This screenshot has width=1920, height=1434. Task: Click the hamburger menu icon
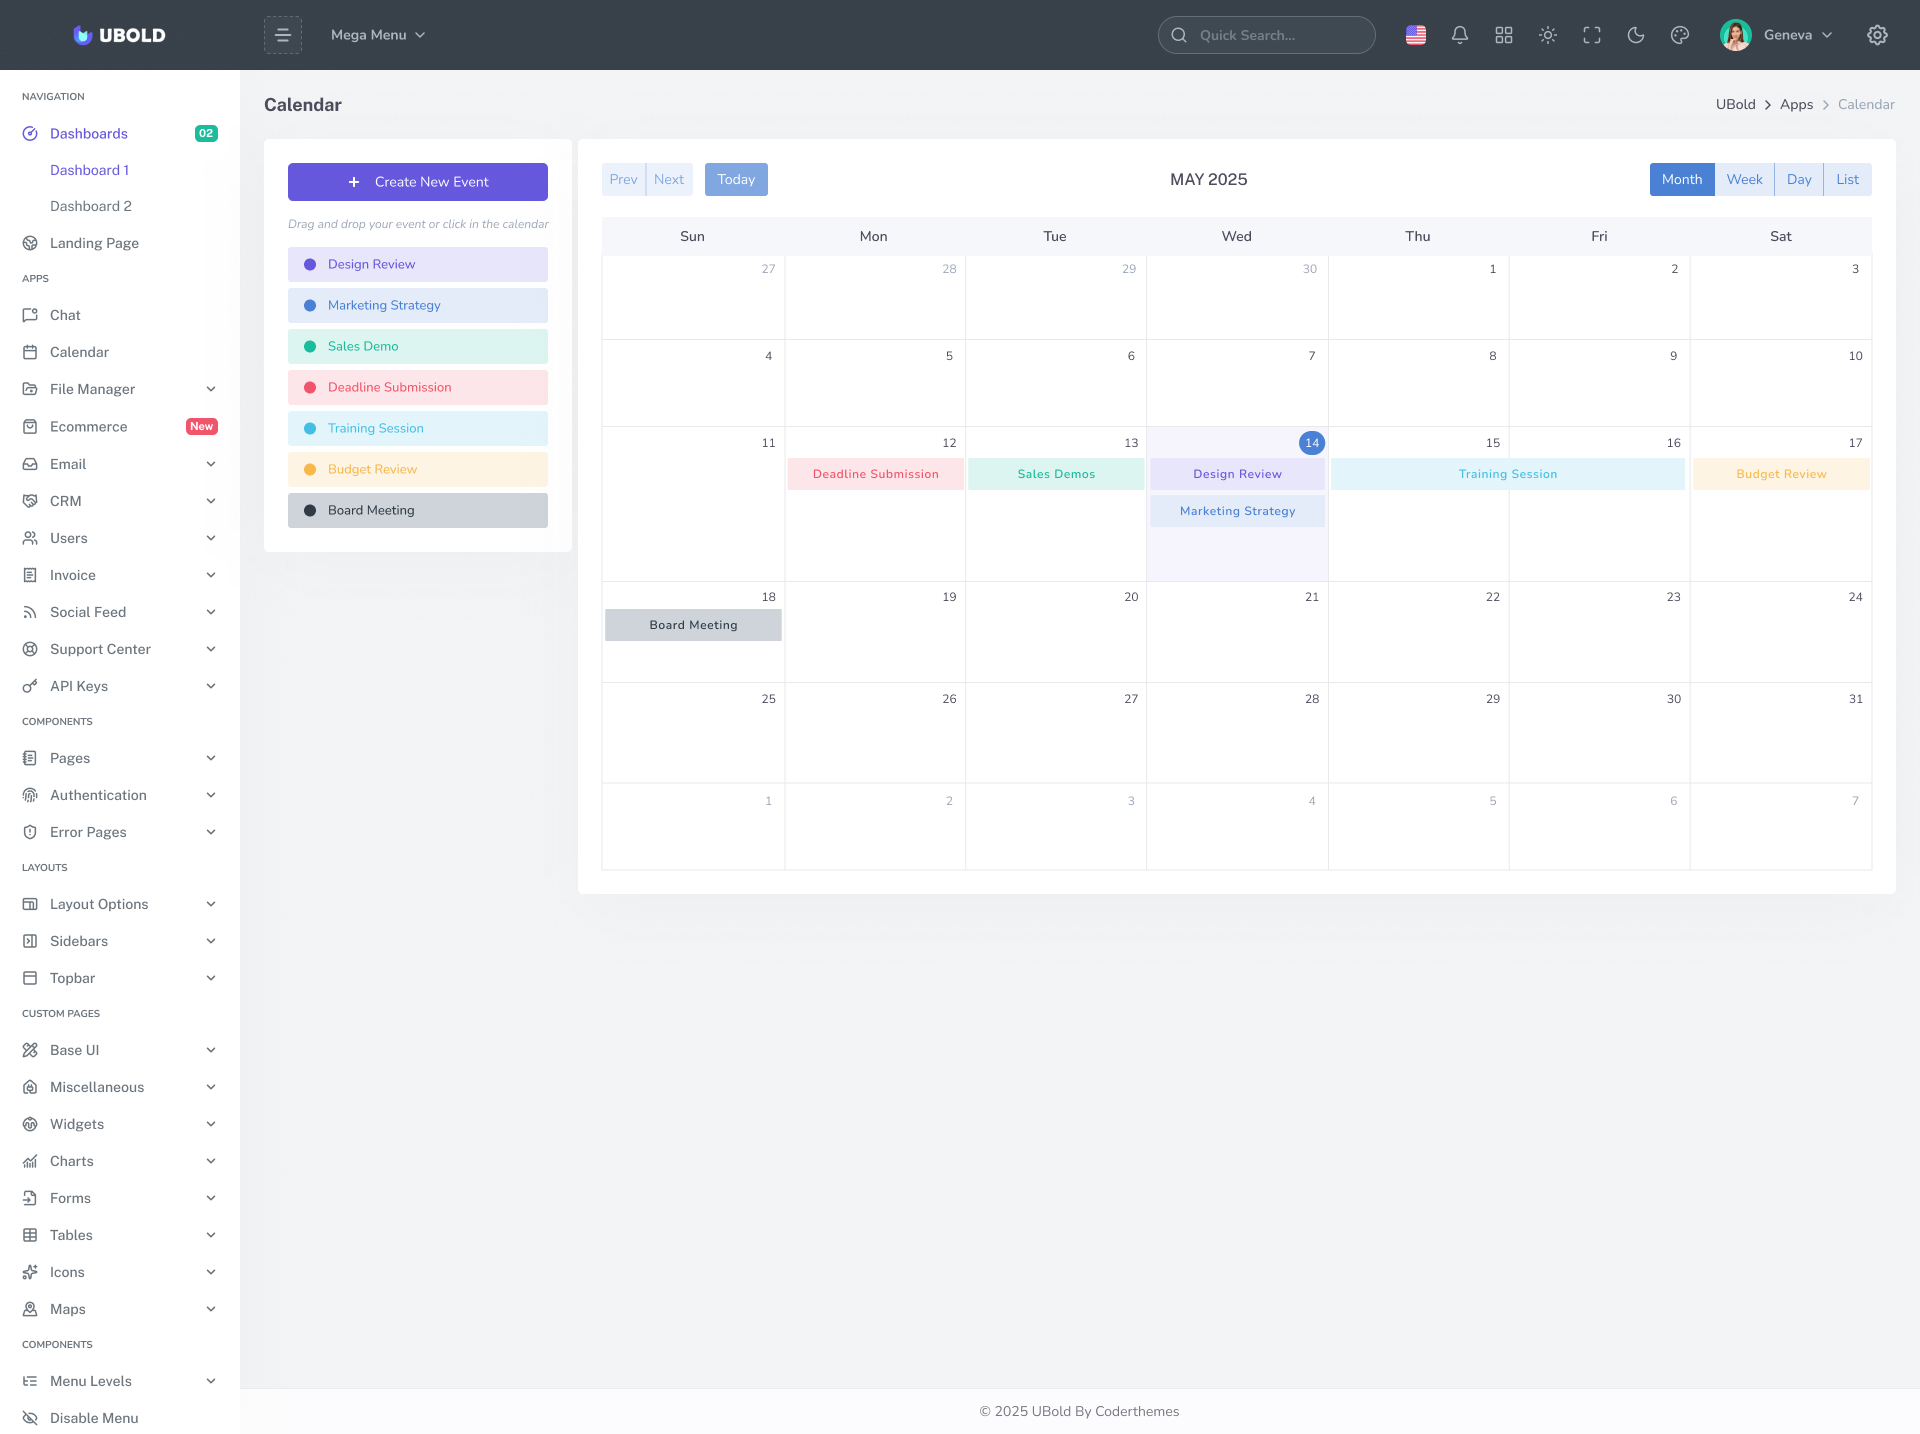click(x=283, y=35)
